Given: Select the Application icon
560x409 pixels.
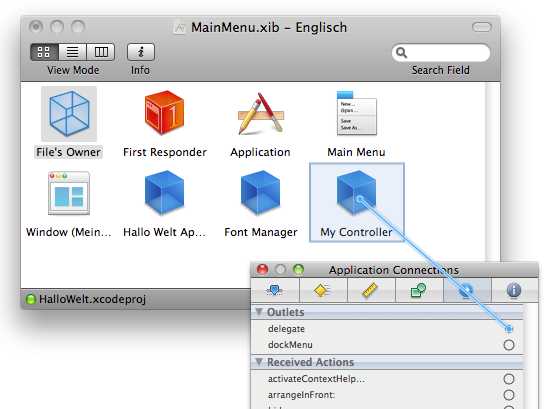Looking at the screenshot, I should (261, 114).
